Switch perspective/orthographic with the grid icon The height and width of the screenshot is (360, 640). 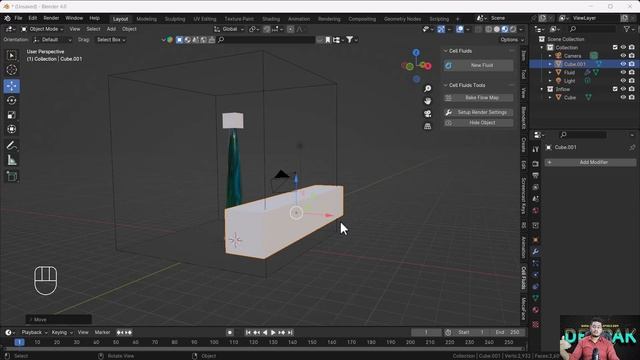pyautogui.click(x=427, y=126)
